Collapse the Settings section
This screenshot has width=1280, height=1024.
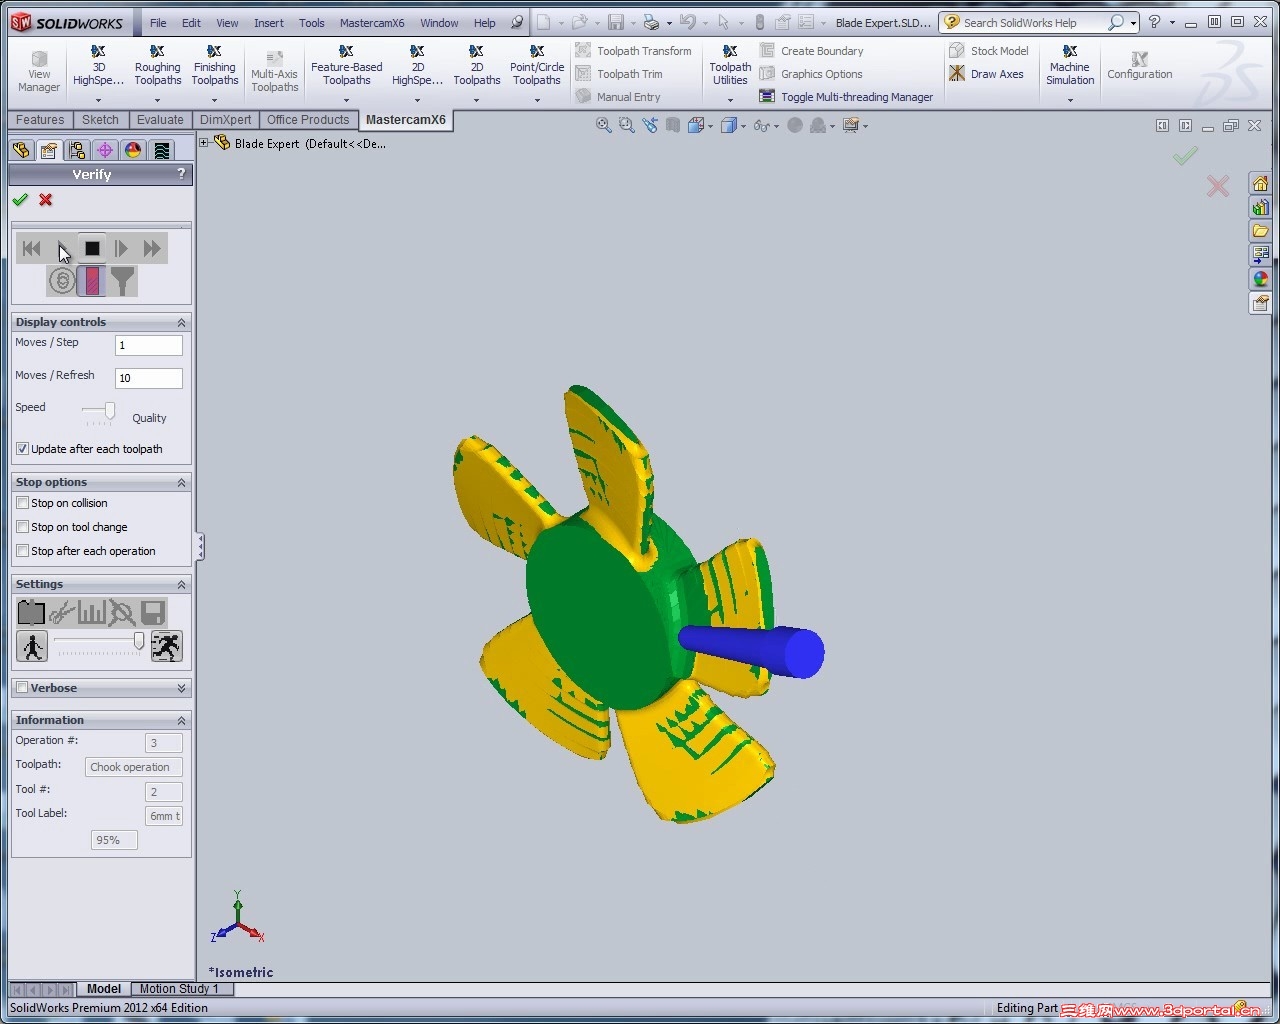181,584
